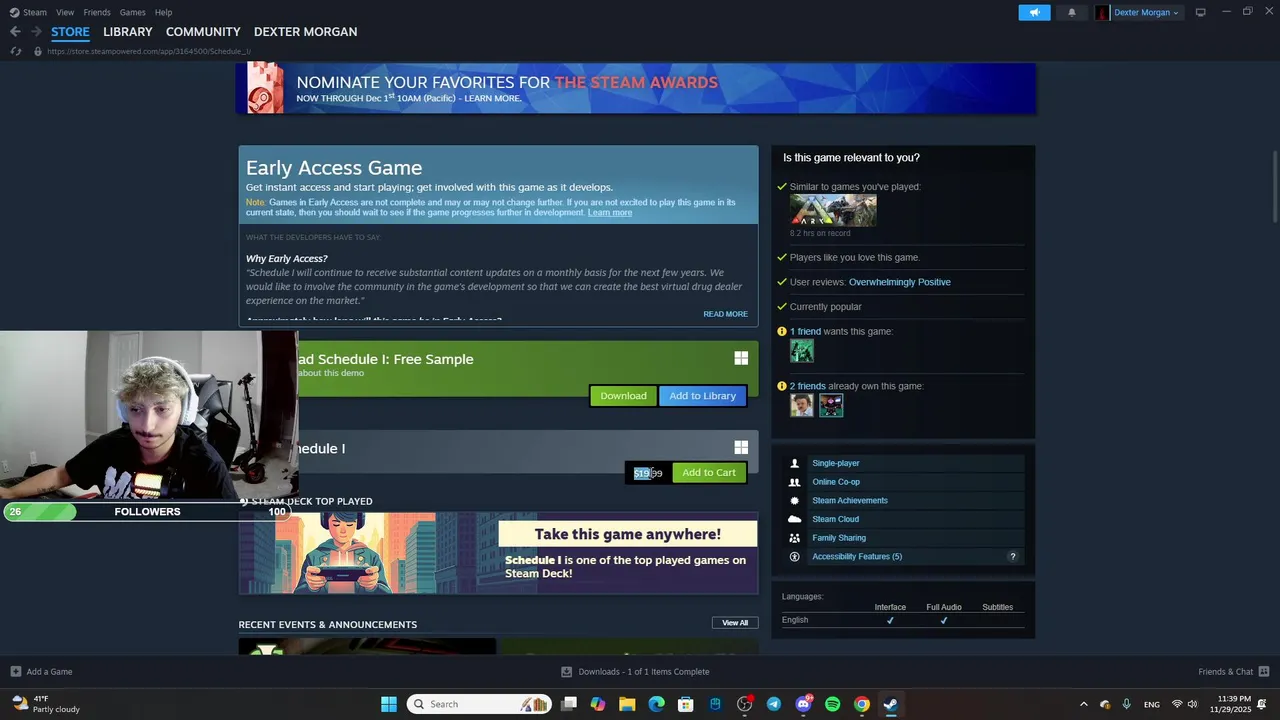Open Google Chrome from the taskbar
The width and height of the screenshot is (1280, 720).
click(x=862, y=704)
